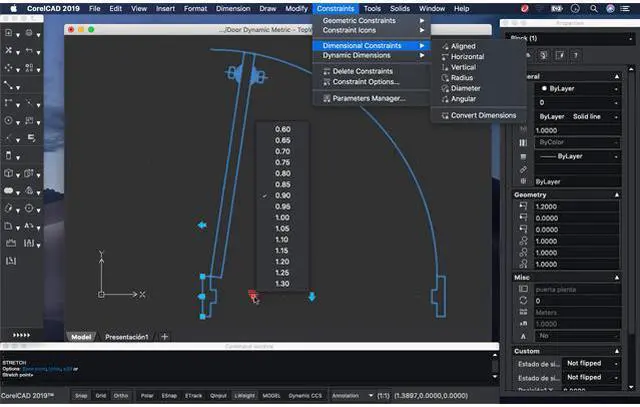Toggle ETrack in status bar
The width and height of the screenshot is (640, 407).
point(193,396)
